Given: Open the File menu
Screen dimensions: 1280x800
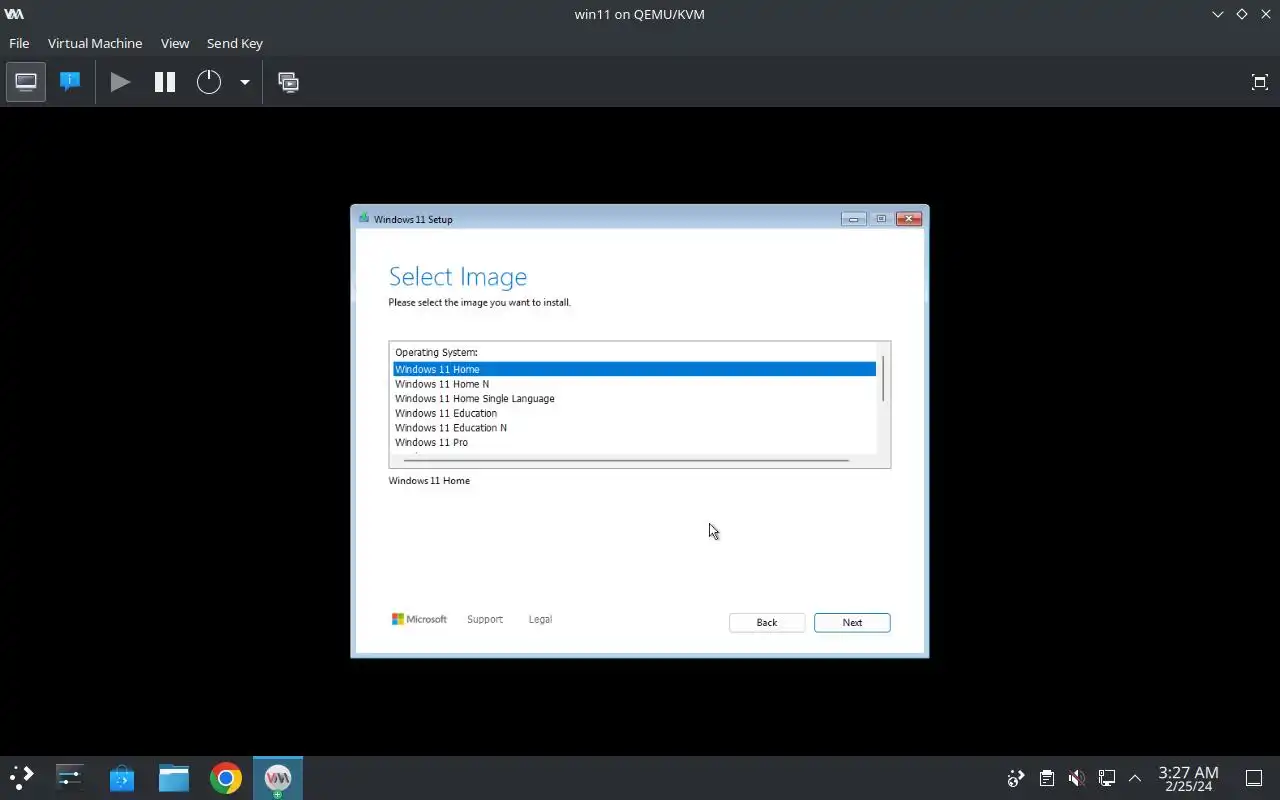Looking at the screenshot, I should pyautogui.click(x=19, y=43).
